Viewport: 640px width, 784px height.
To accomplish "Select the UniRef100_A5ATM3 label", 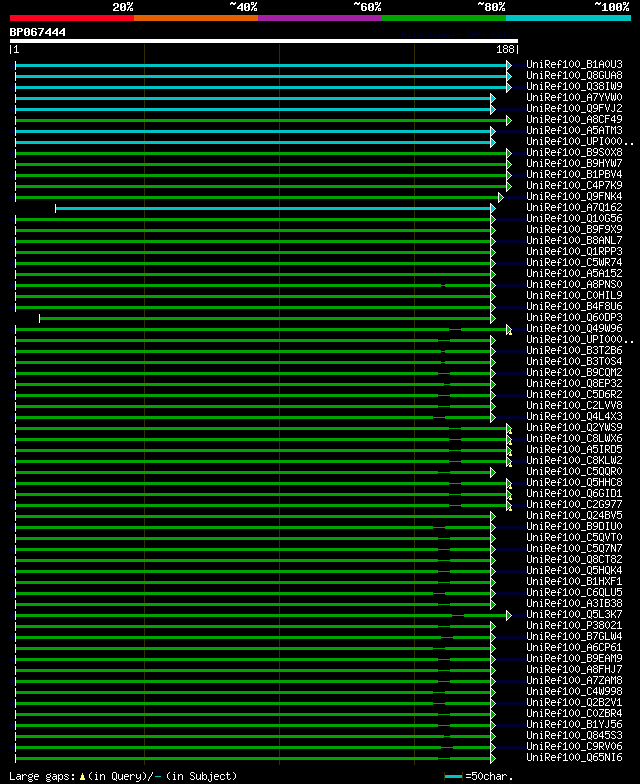I will (574, 130).
